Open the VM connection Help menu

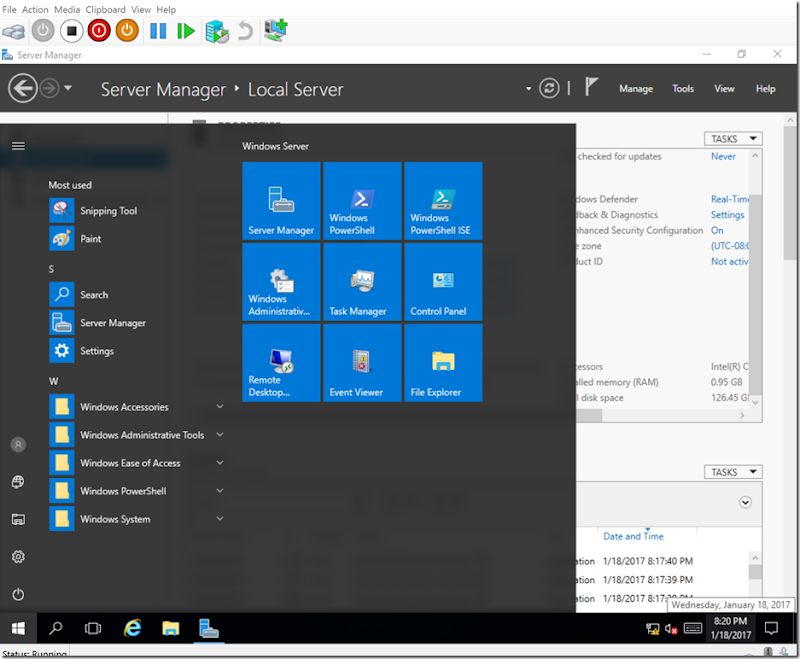[166, 9]
